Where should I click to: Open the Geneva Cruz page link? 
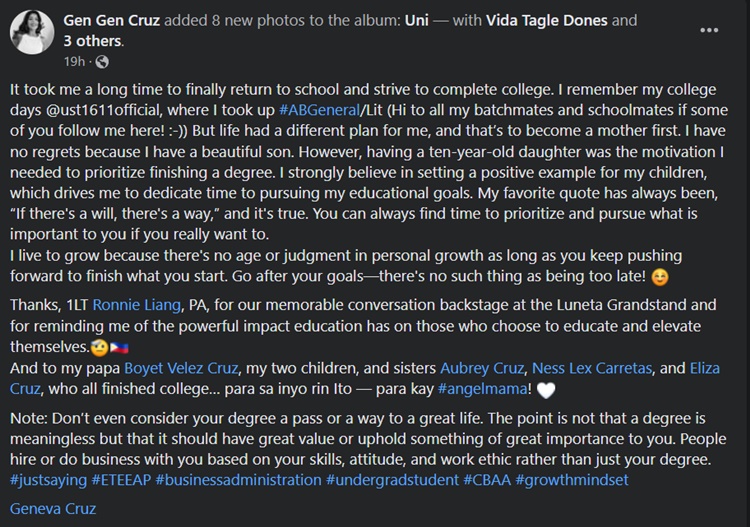(x=53, y=508)
